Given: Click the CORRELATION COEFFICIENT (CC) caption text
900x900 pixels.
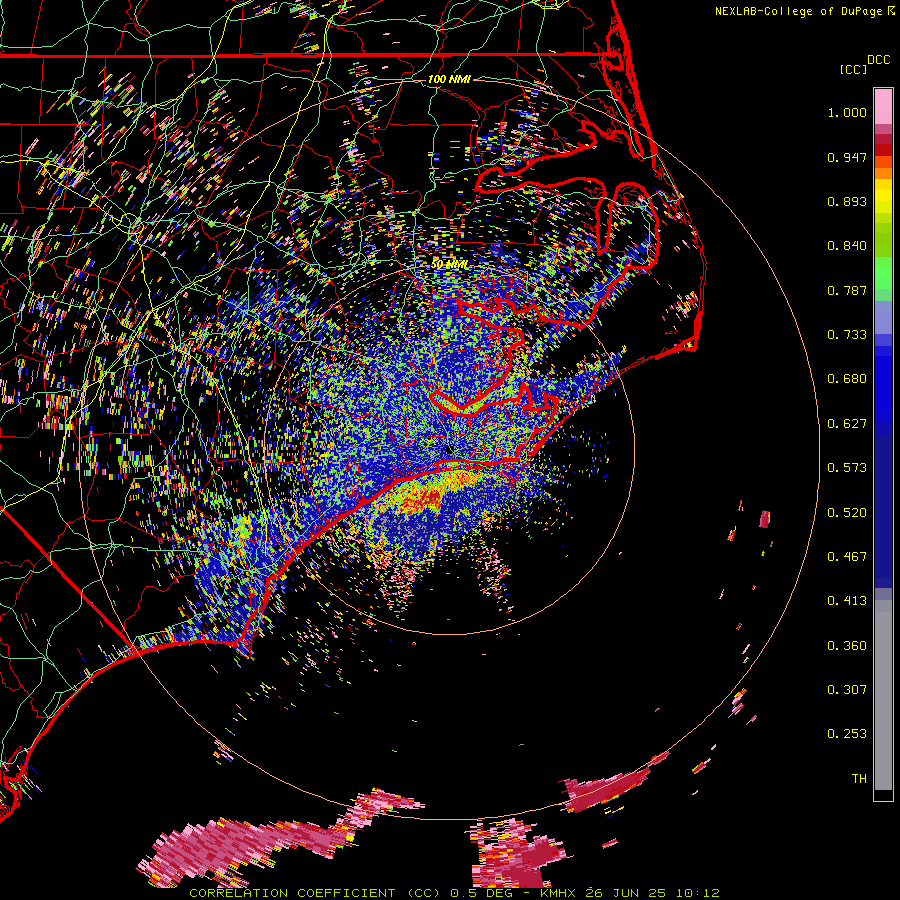Looking at the screenshot, I should pos(315,893).
